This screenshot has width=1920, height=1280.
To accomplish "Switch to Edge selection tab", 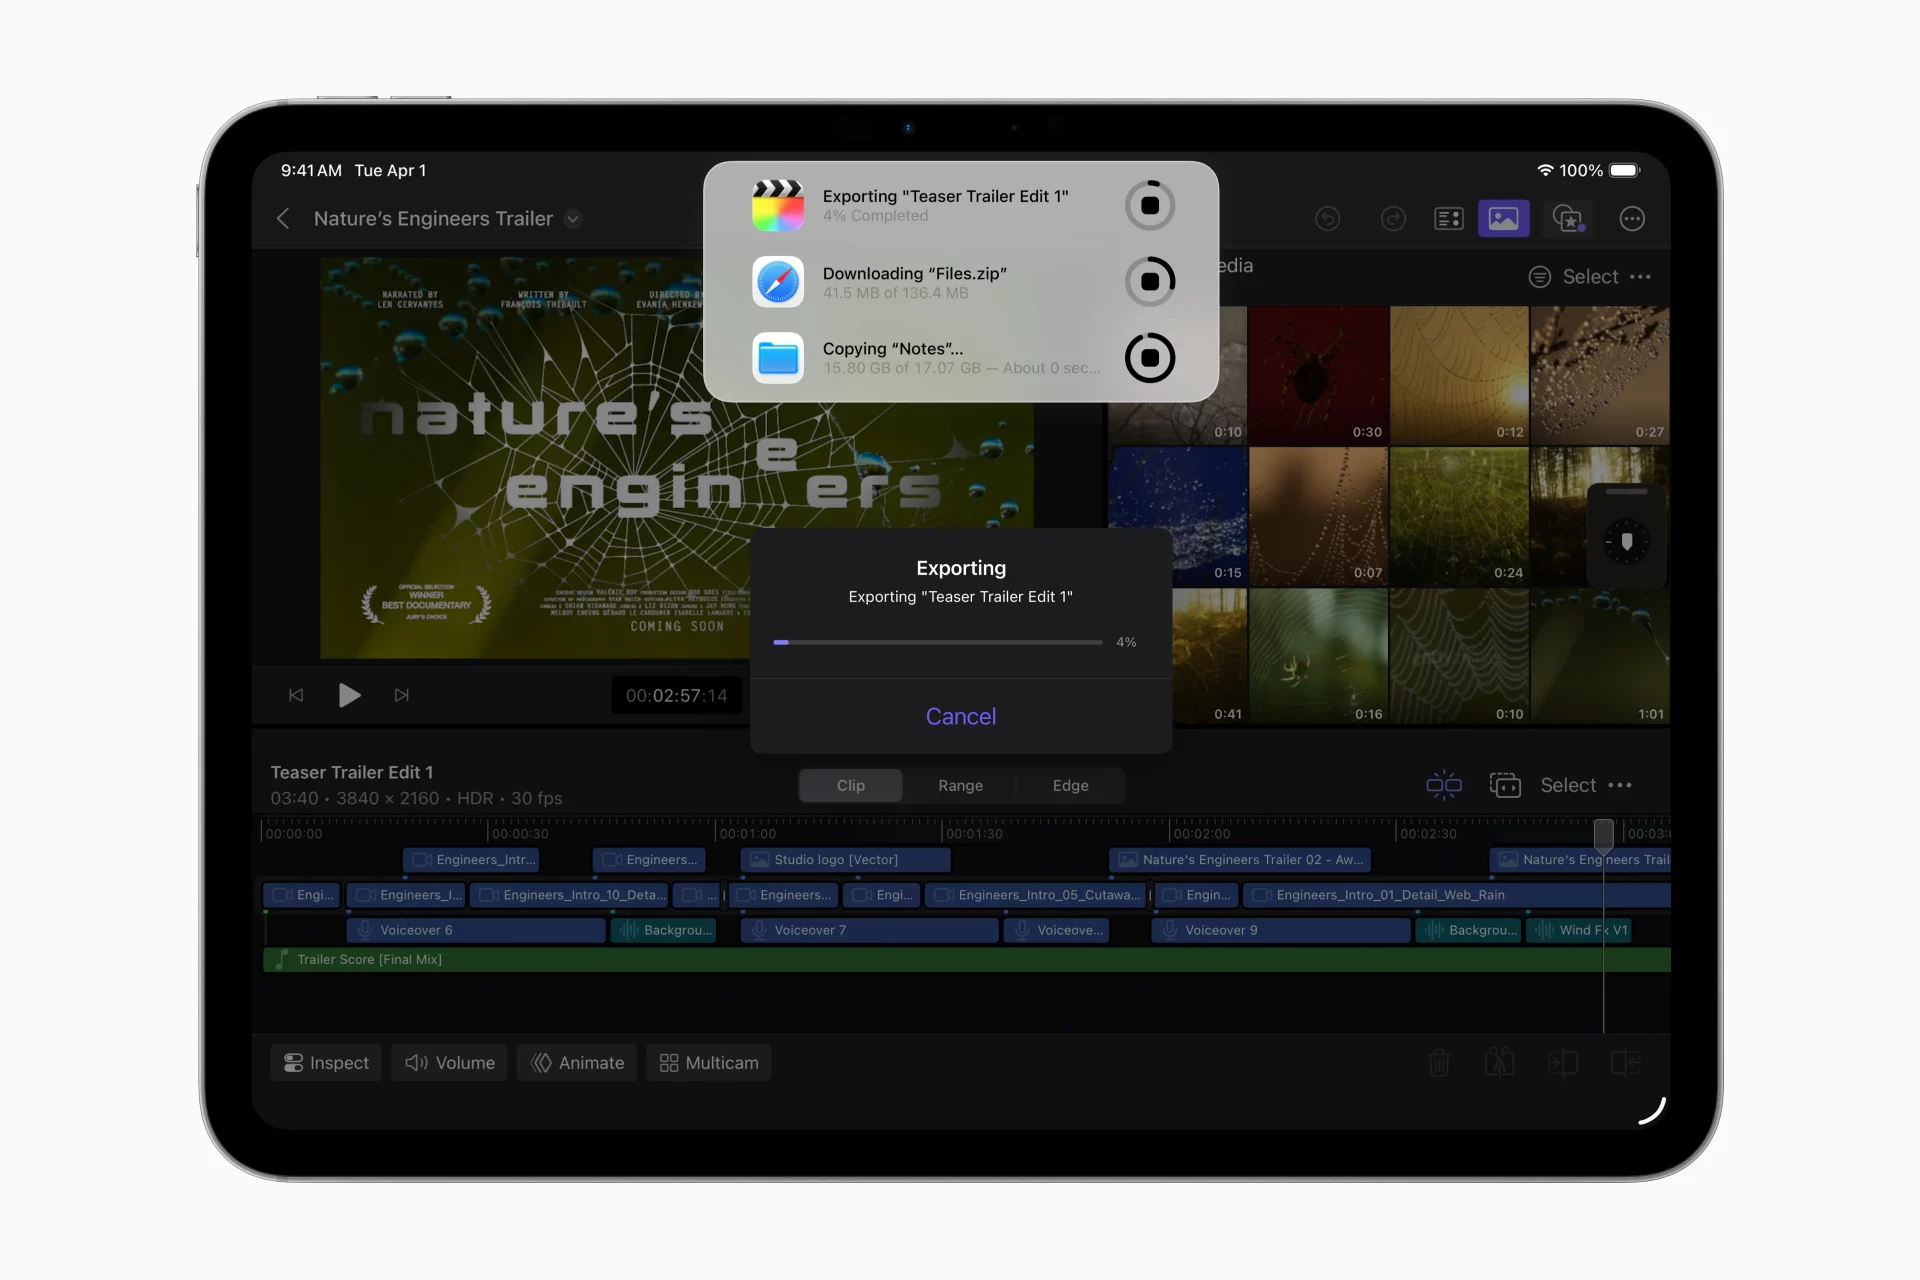I will (x=1070, y=785).
